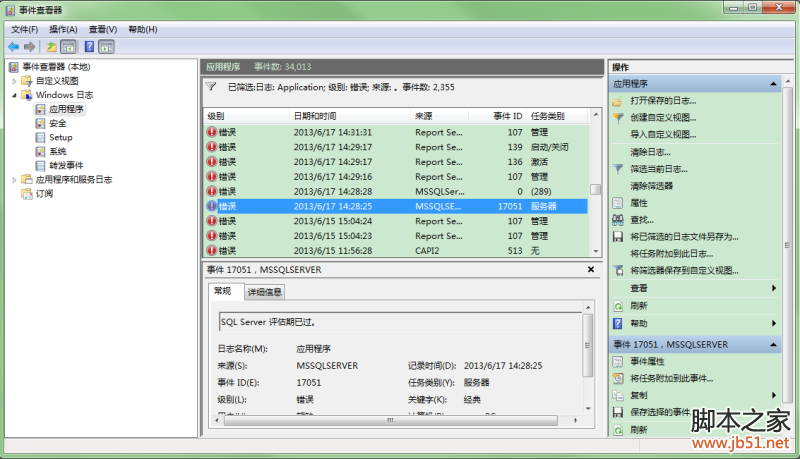800x459 pixels.
Task: Select event with ID 139
Action: 396,147
